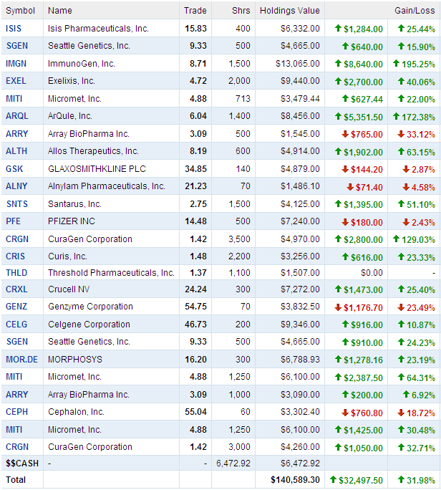Screen dimensions: 441x490
Task: Click the Total row label
Action: tap(16, 480)
